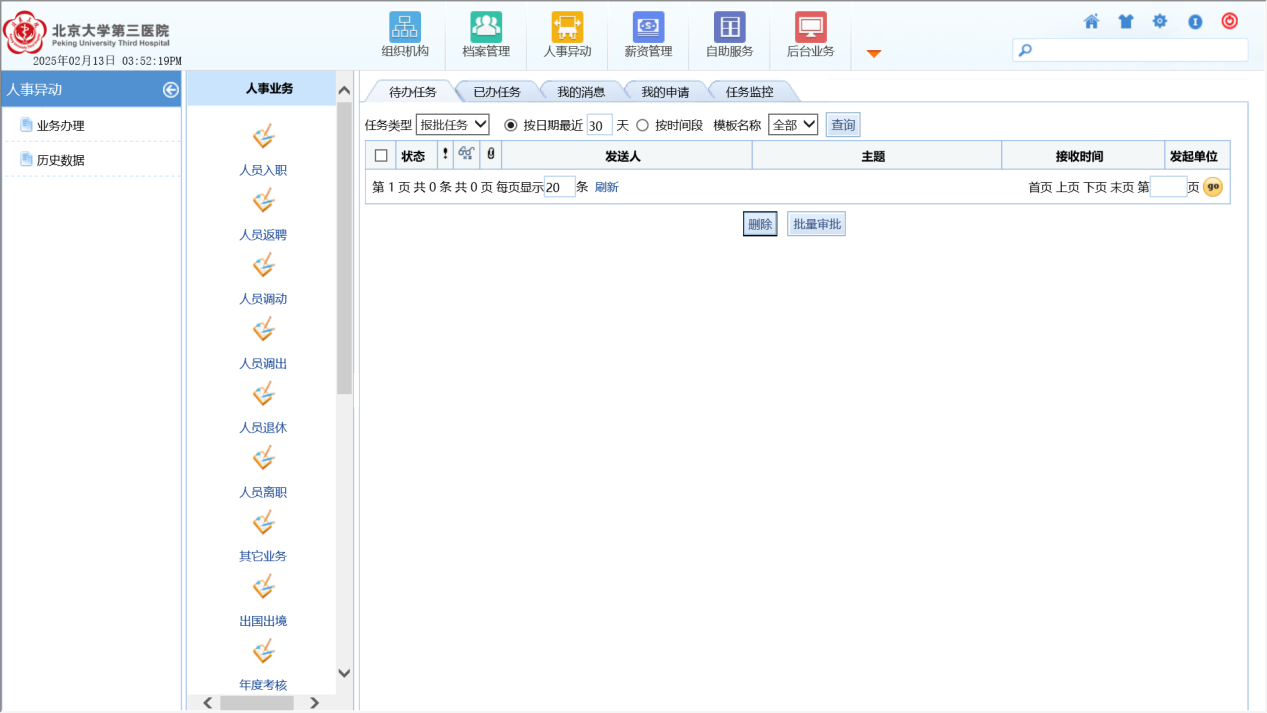This screenshot has height=713, width=1267.
Task: Select the 按时间段 radio button
Action: pos(643,125)
